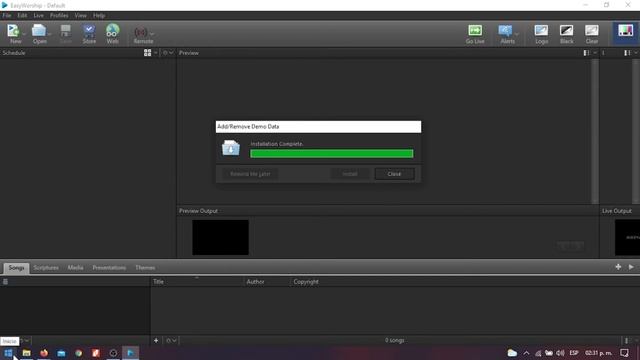The height and width of the screenshot is (360, 640).
Task: Click the demo data download folder icon
Action: 231,148
